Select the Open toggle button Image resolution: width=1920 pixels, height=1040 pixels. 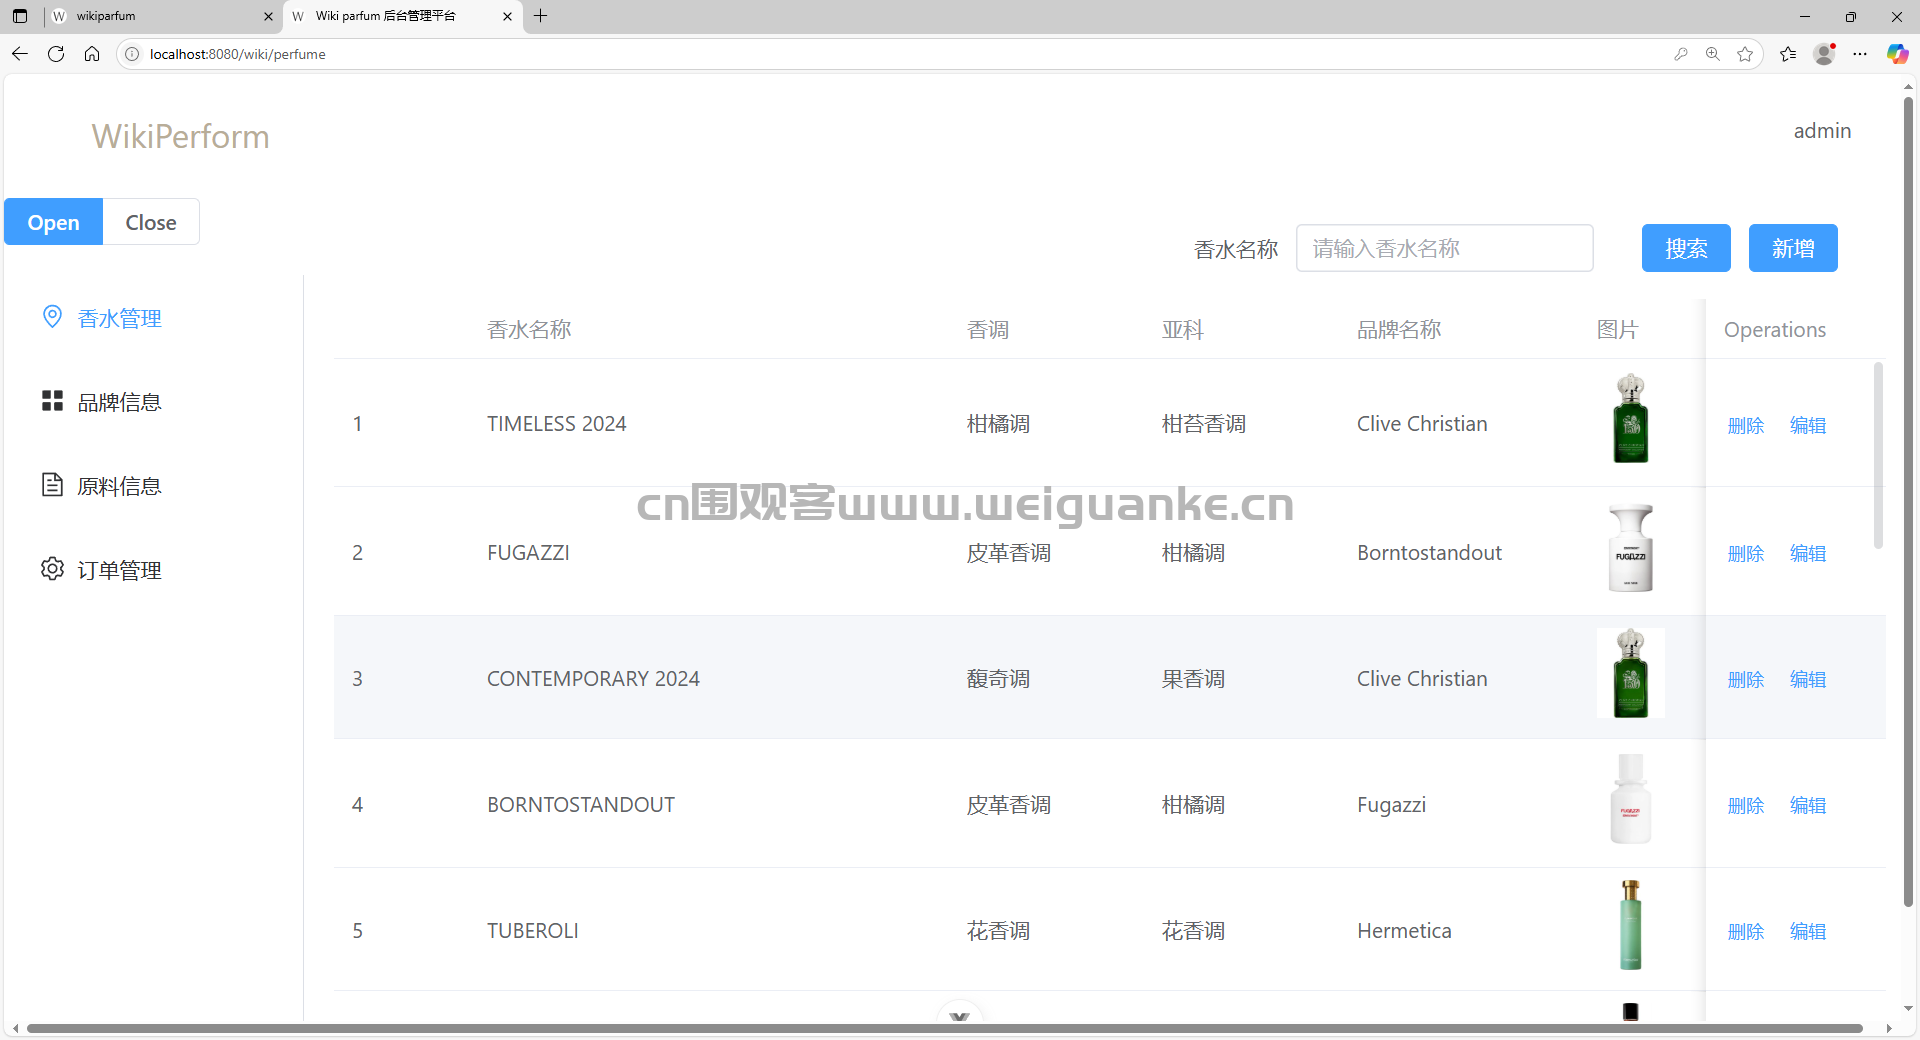point(53,222)
